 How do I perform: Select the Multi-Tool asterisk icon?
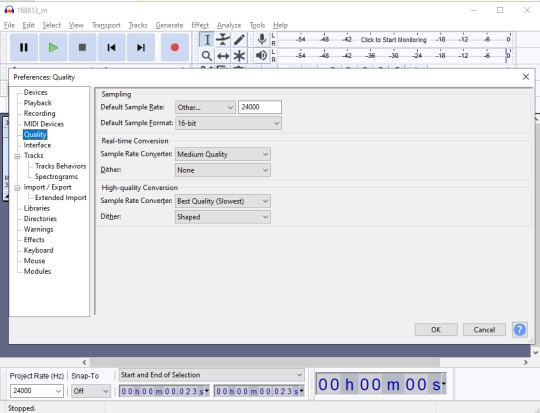pyautogui.click(x=239, y=55)
